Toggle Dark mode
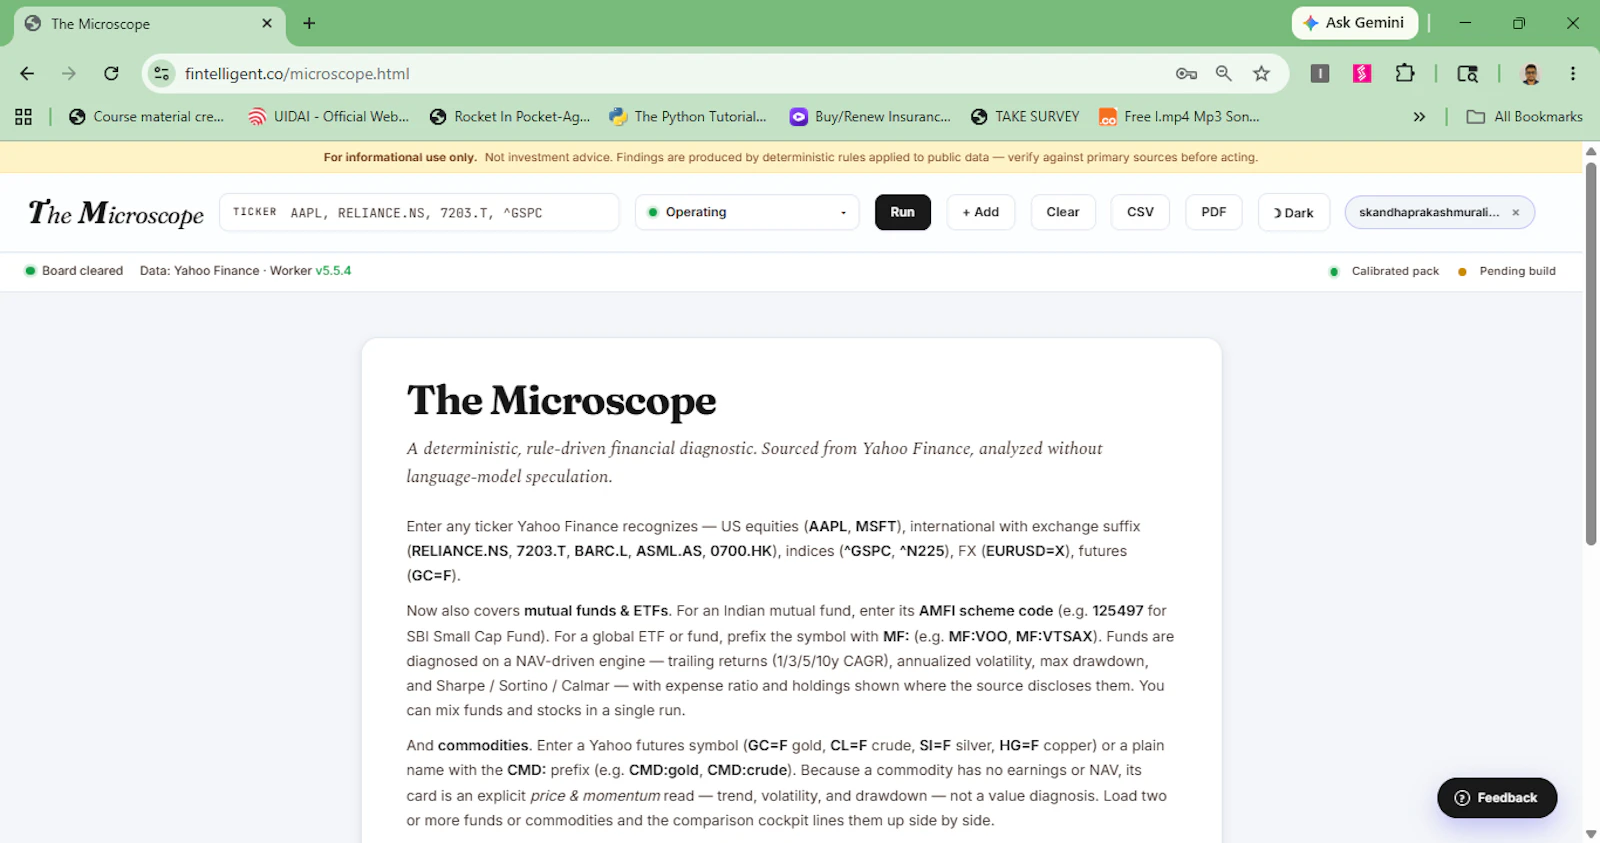The width and height of the screenshot is (1600, 843). (1293, 212)
